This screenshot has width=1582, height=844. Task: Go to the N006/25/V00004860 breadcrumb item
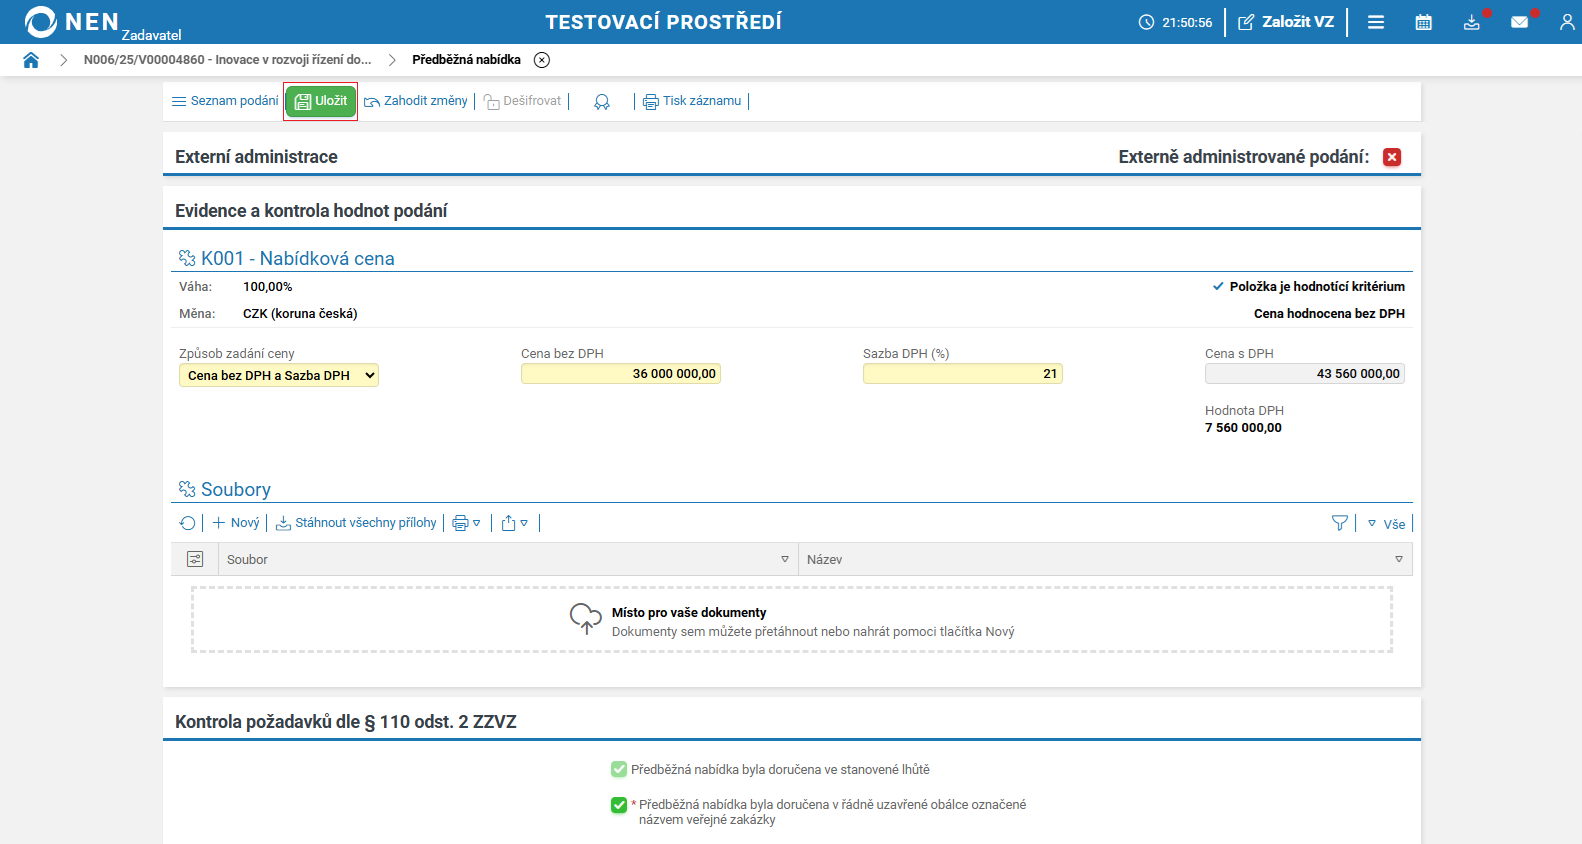[227, 60]
